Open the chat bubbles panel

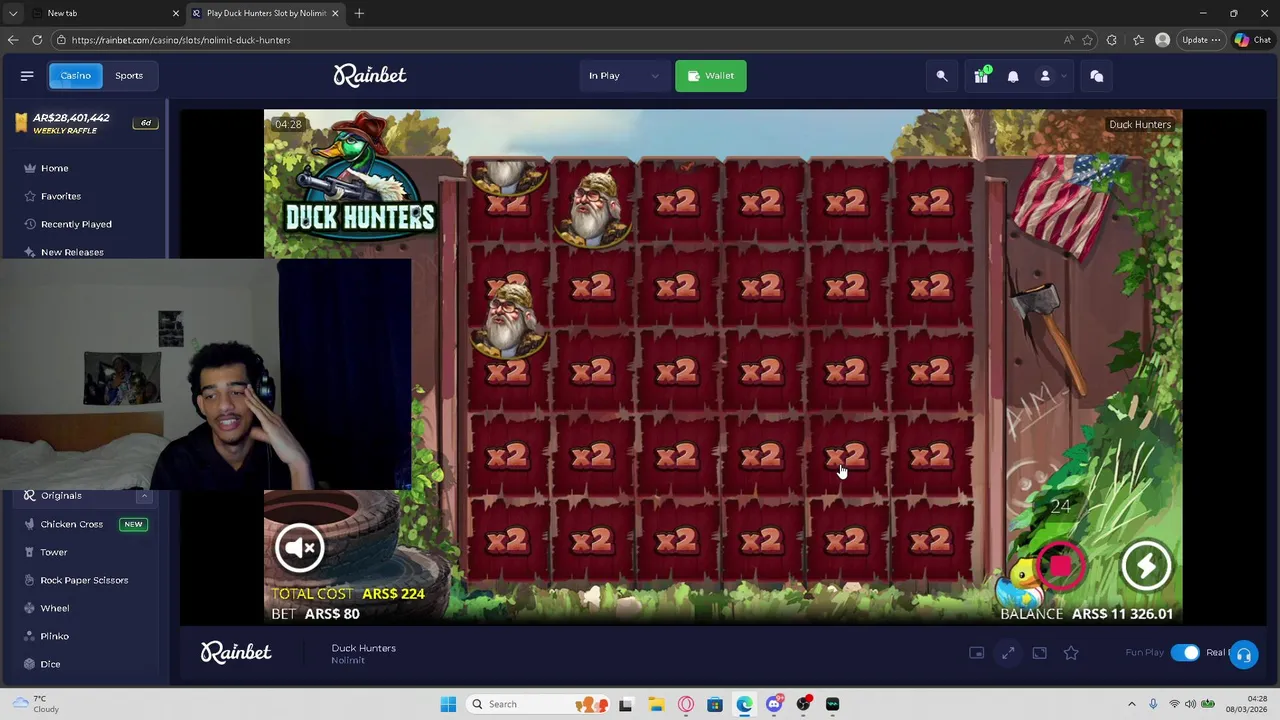1097,76
